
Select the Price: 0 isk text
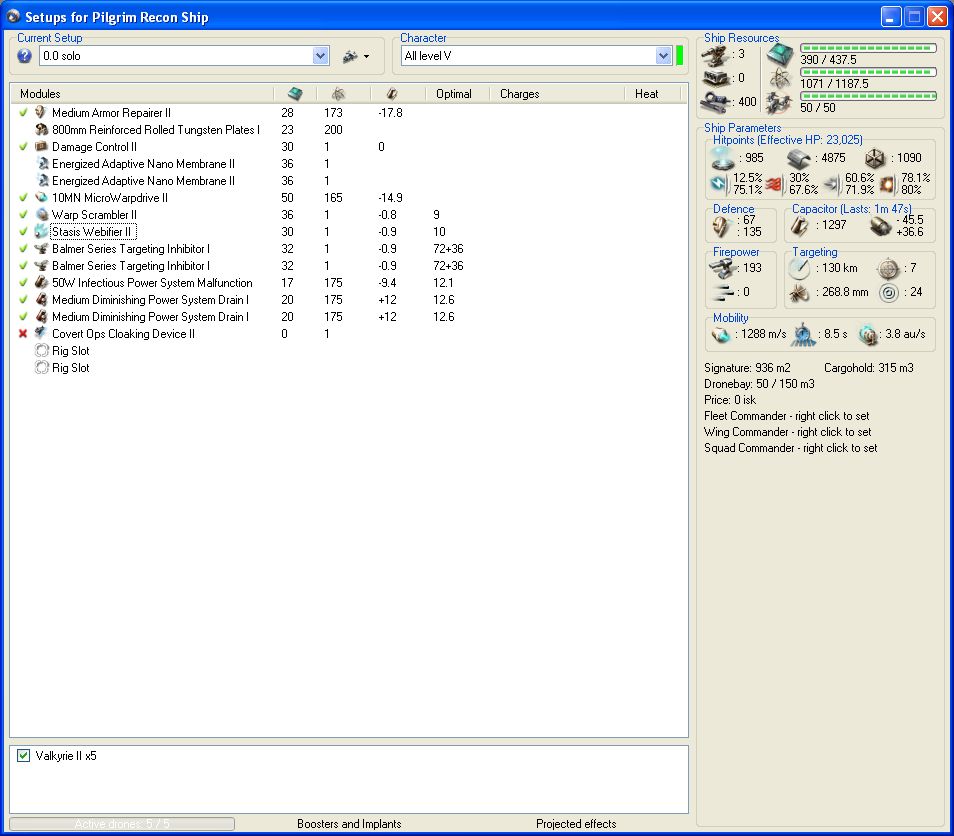(x=729, y=400)
